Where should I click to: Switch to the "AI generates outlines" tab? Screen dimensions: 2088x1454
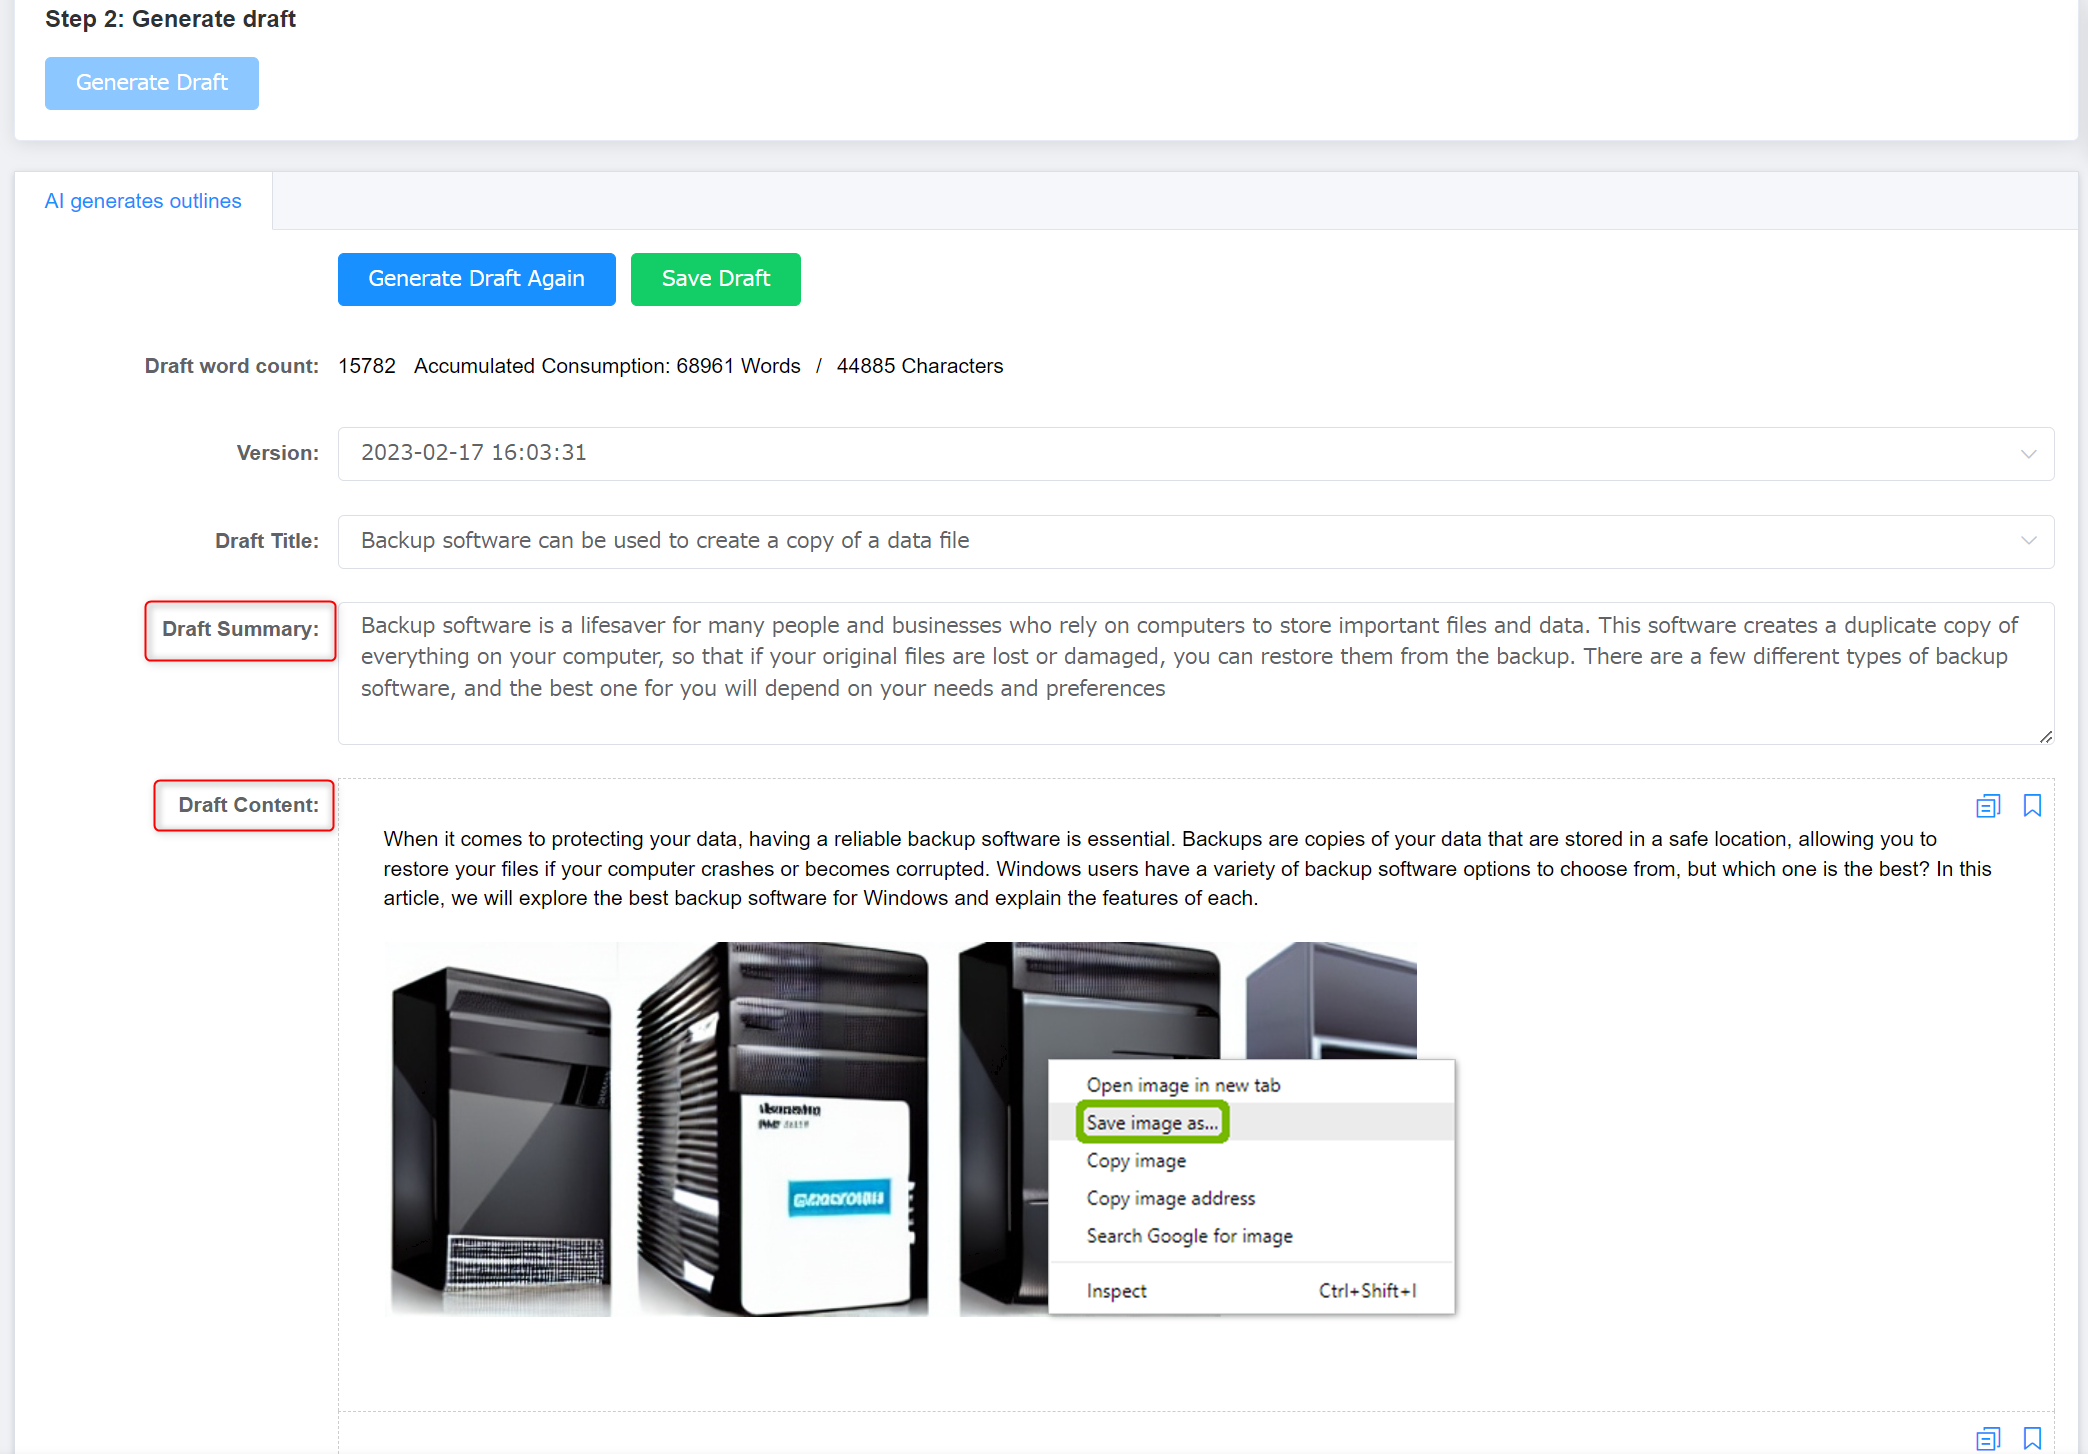point(143,201)
